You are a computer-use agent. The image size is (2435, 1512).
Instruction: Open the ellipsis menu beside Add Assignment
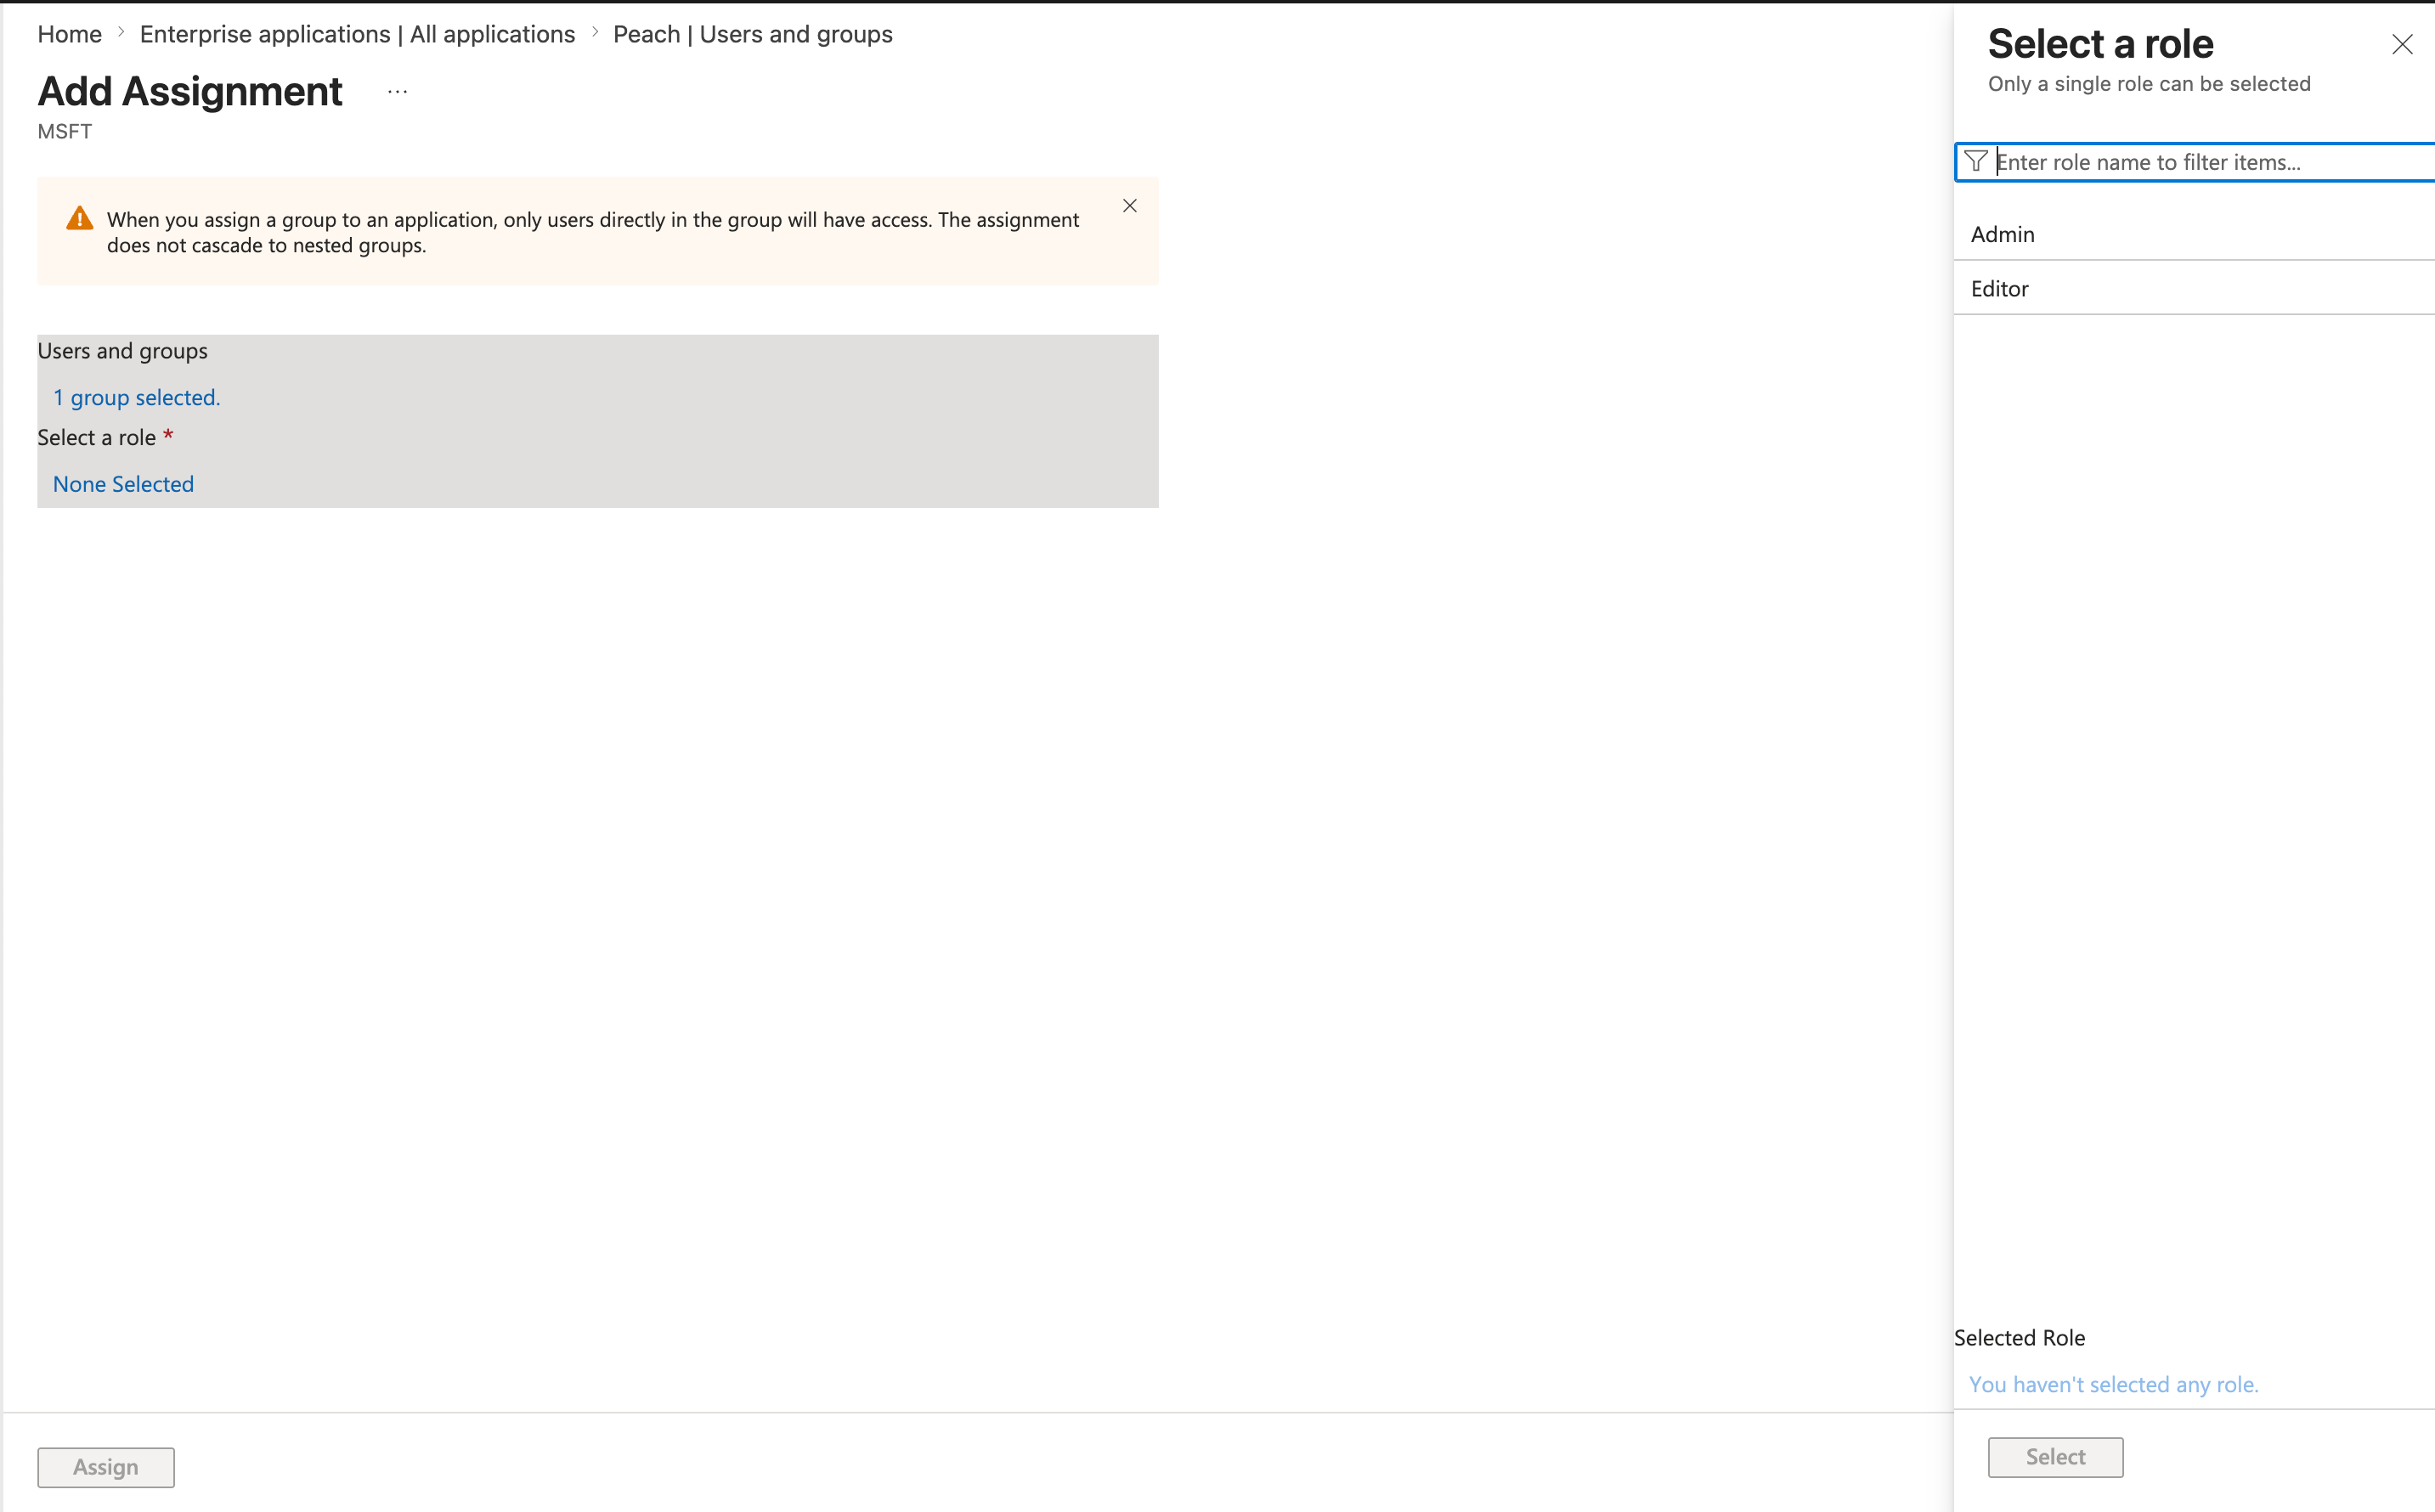(x=397, y=92)
